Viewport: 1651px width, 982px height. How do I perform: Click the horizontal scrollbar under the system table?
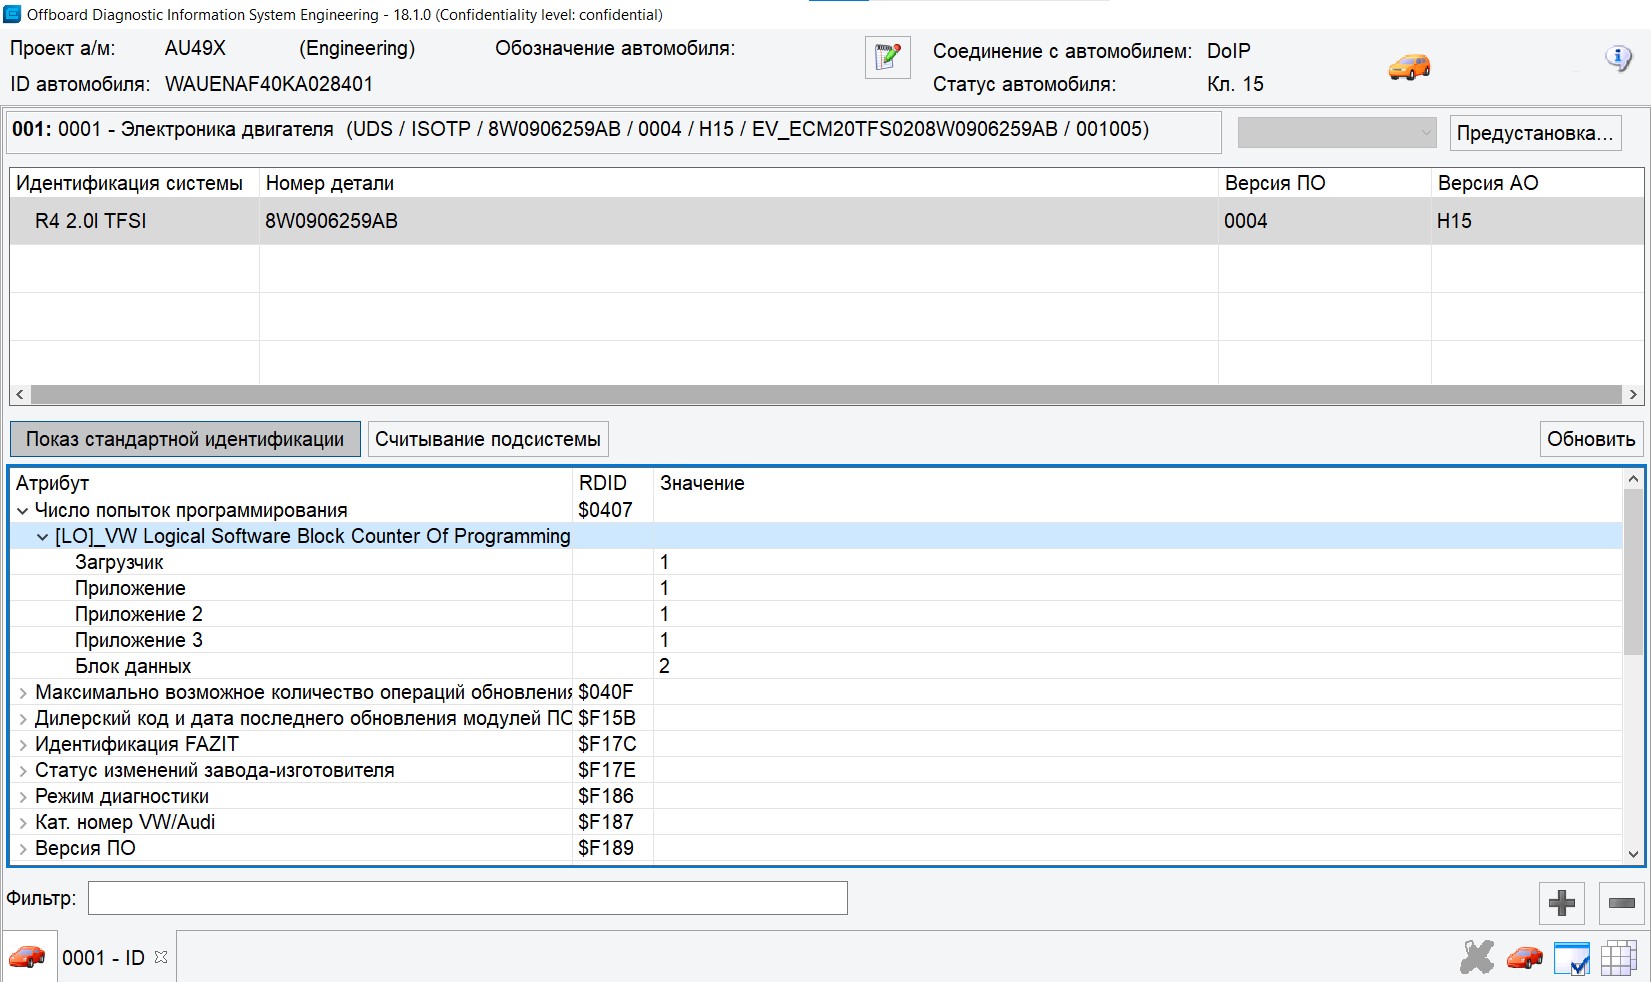pyautogui.click(x=825, y=395)
